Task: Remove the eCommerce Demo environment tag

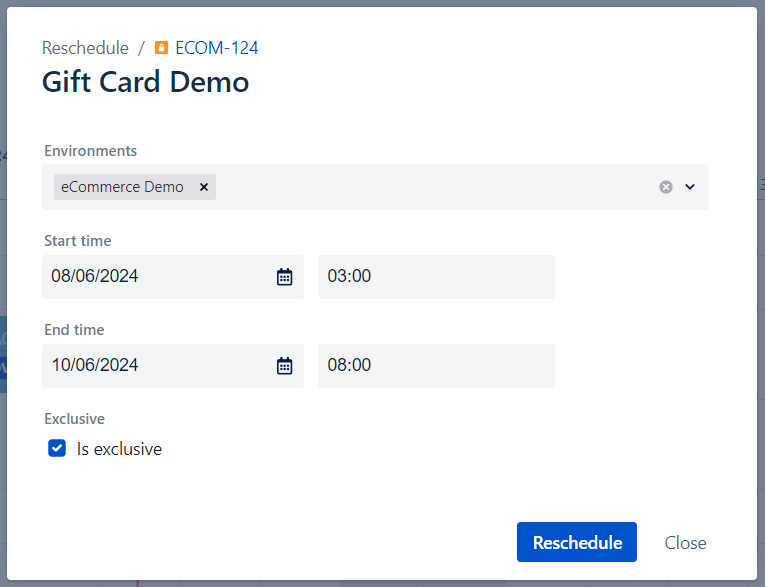Action: click(204, 187)
